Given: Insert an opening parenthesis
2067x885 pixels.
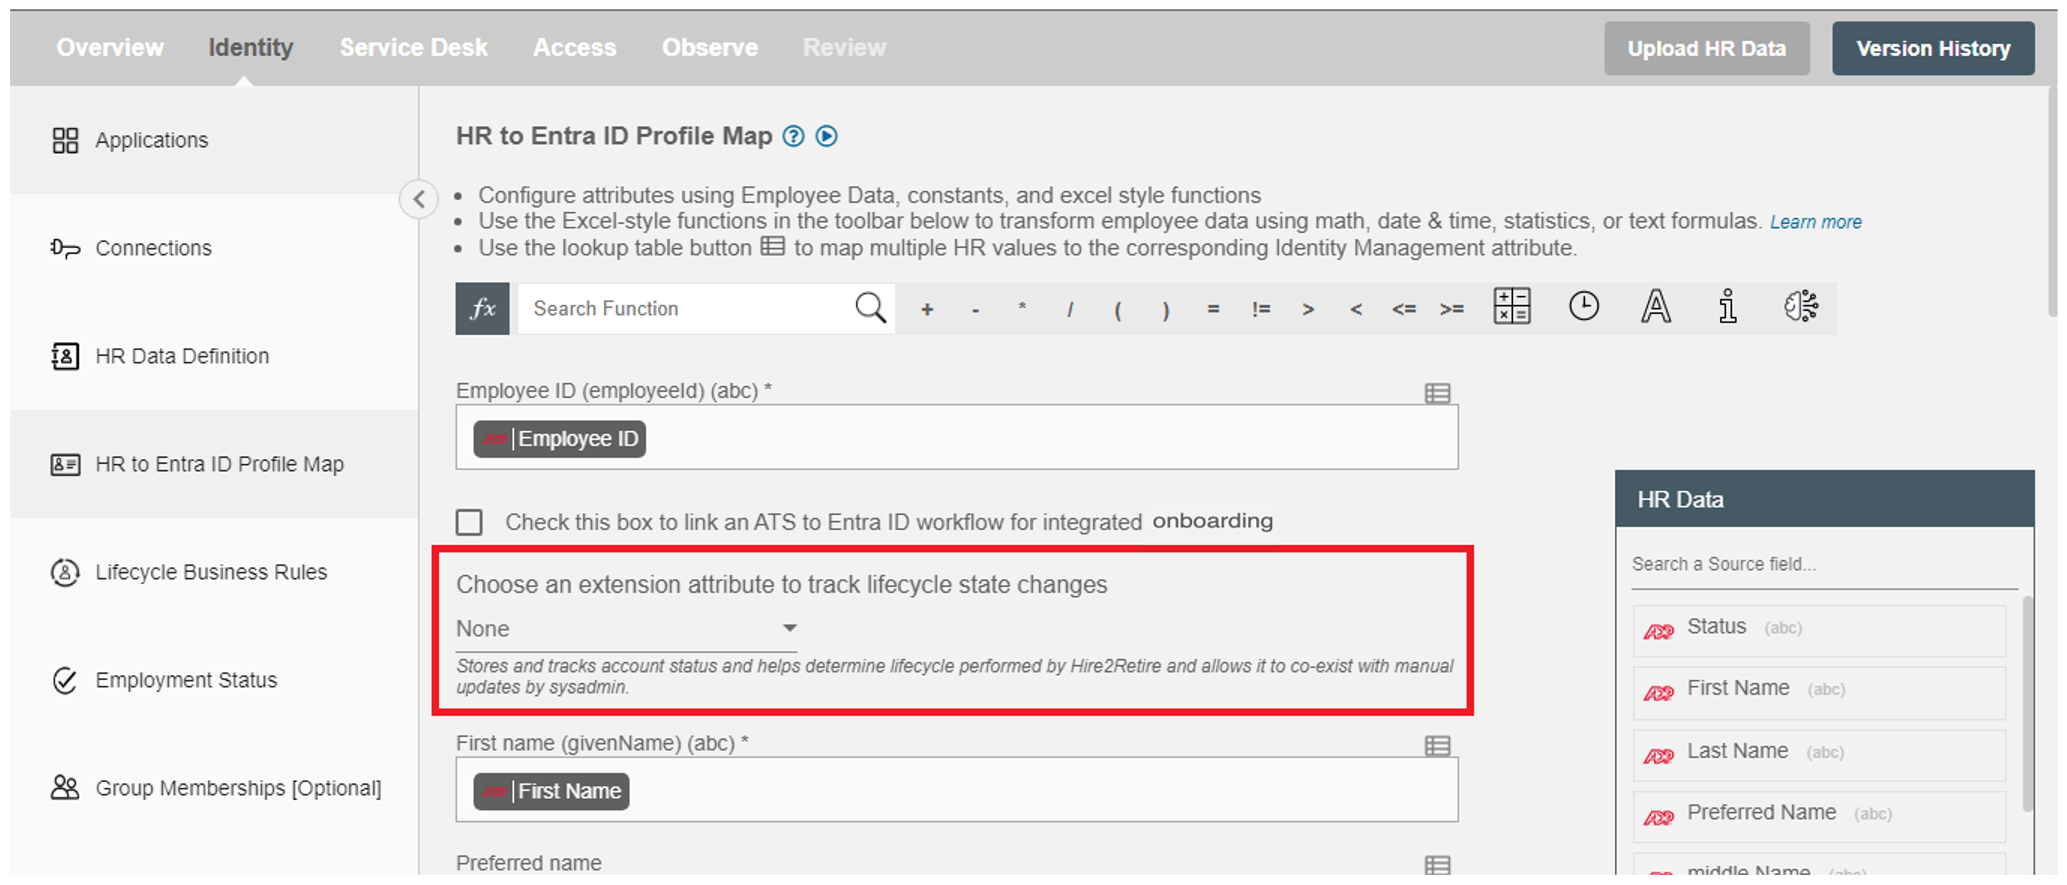Looking at the screenshot, I should [x=1118, y=310].
